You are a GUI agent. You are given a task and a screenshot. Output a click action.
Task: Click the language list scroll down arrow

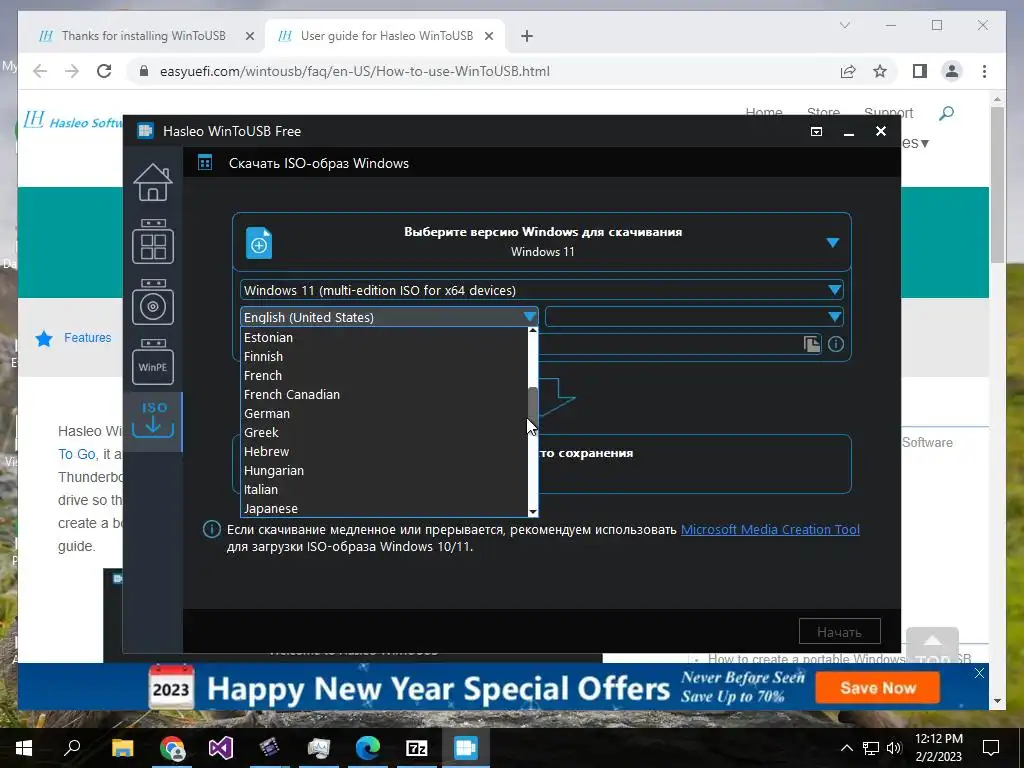(533, 512)
